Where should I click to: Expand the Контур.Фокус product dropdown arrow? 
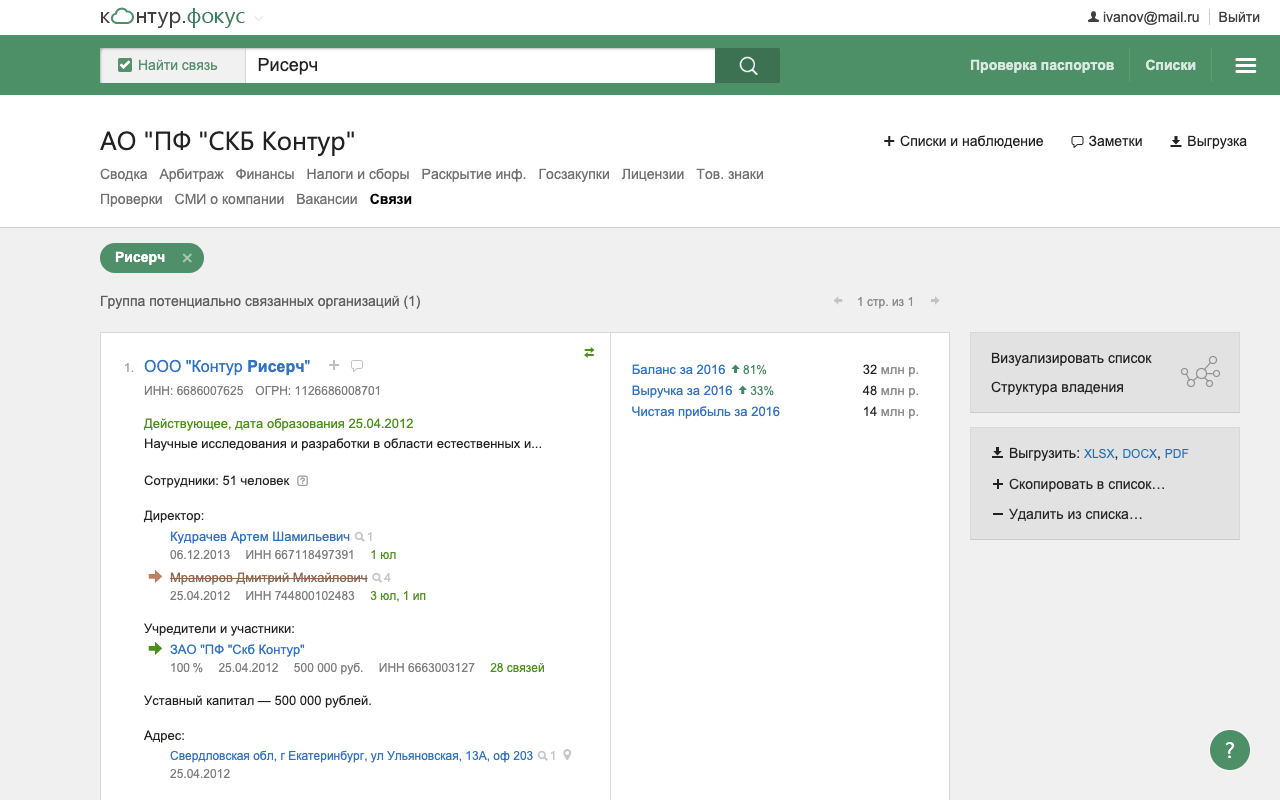[x=259, y=18]
